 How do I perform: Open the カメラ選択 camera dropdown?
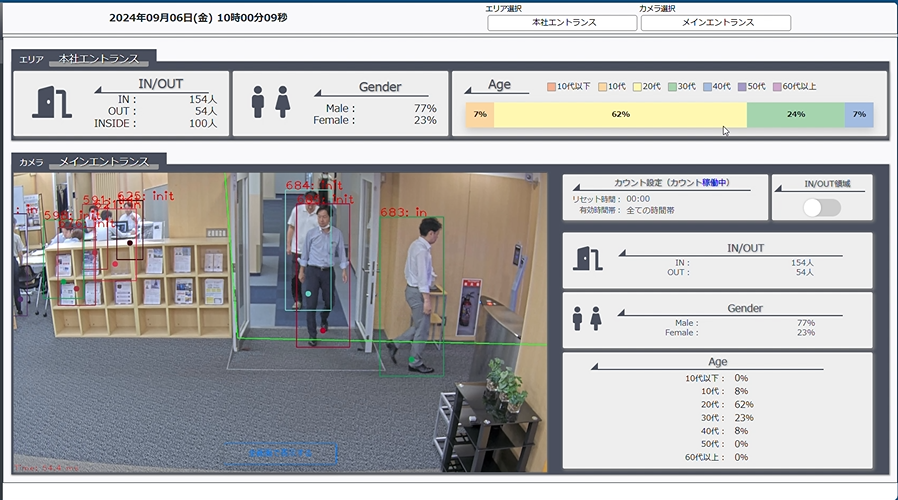click(x=715, y=23)
